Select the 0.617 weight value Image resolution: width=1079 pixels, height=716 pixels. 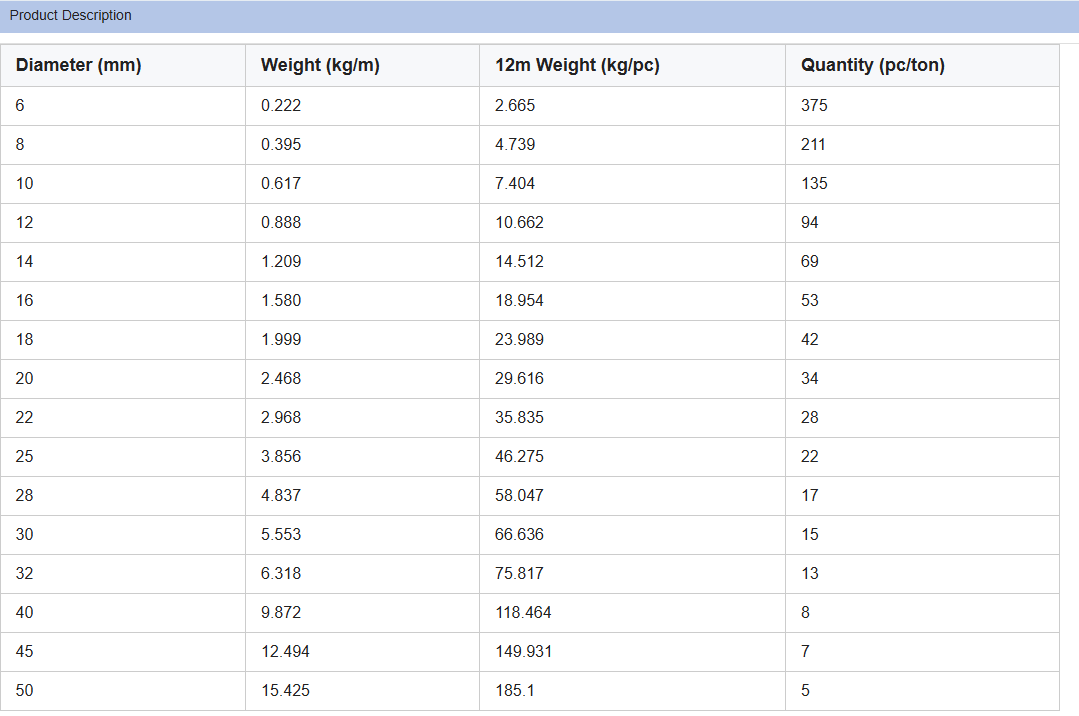281,184
